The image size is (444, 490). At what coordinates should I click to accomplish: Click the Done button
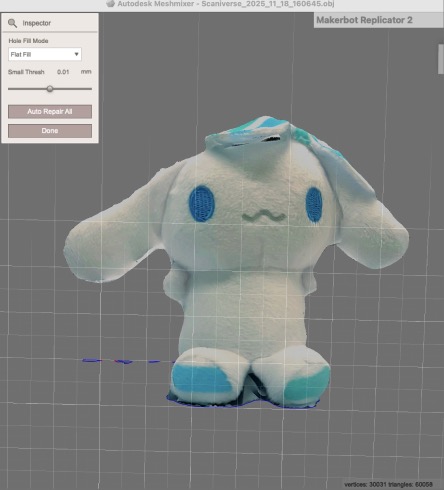[50, 131]
